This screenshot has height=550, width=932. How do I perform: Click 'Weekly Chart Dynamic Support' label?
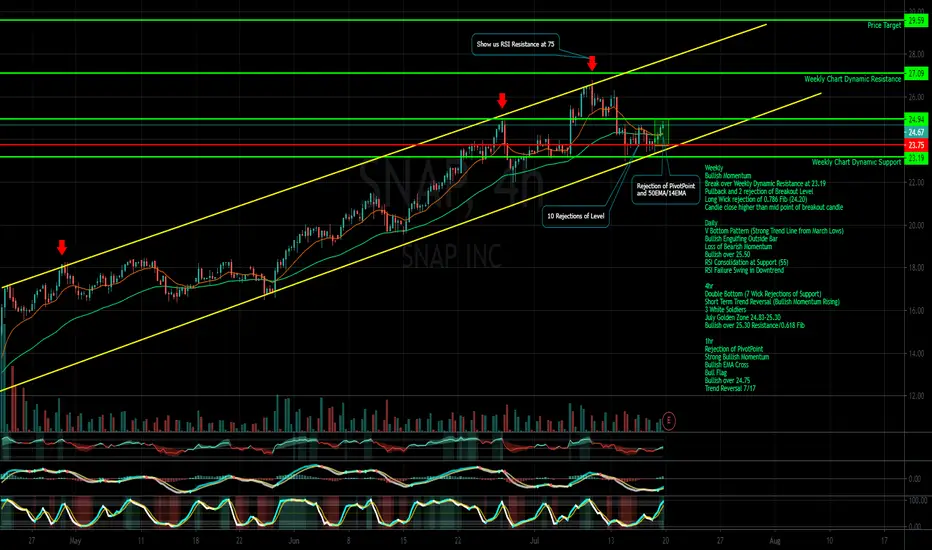pos(856,162)
